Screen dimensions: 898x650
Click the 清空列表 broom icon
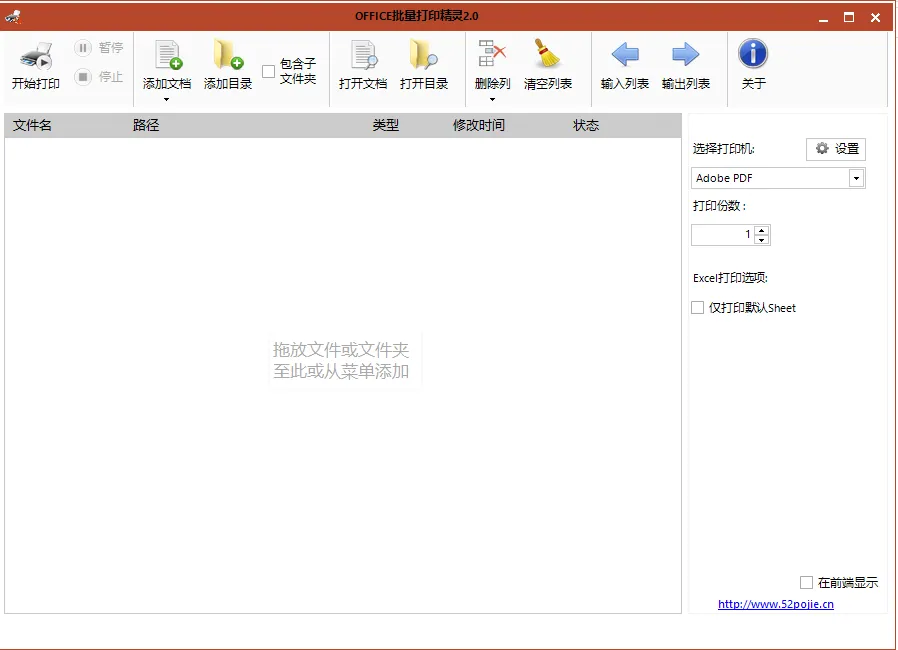click(547, 54)
